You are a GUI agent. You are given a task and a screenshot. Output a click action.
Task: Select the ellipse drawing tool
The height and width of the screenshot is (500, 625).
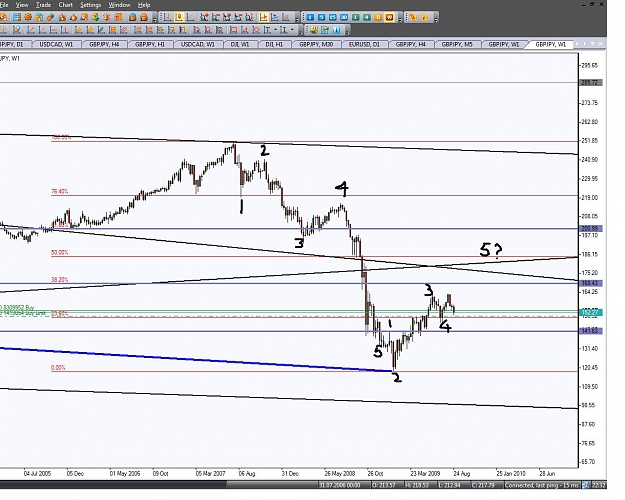(256, 30)
